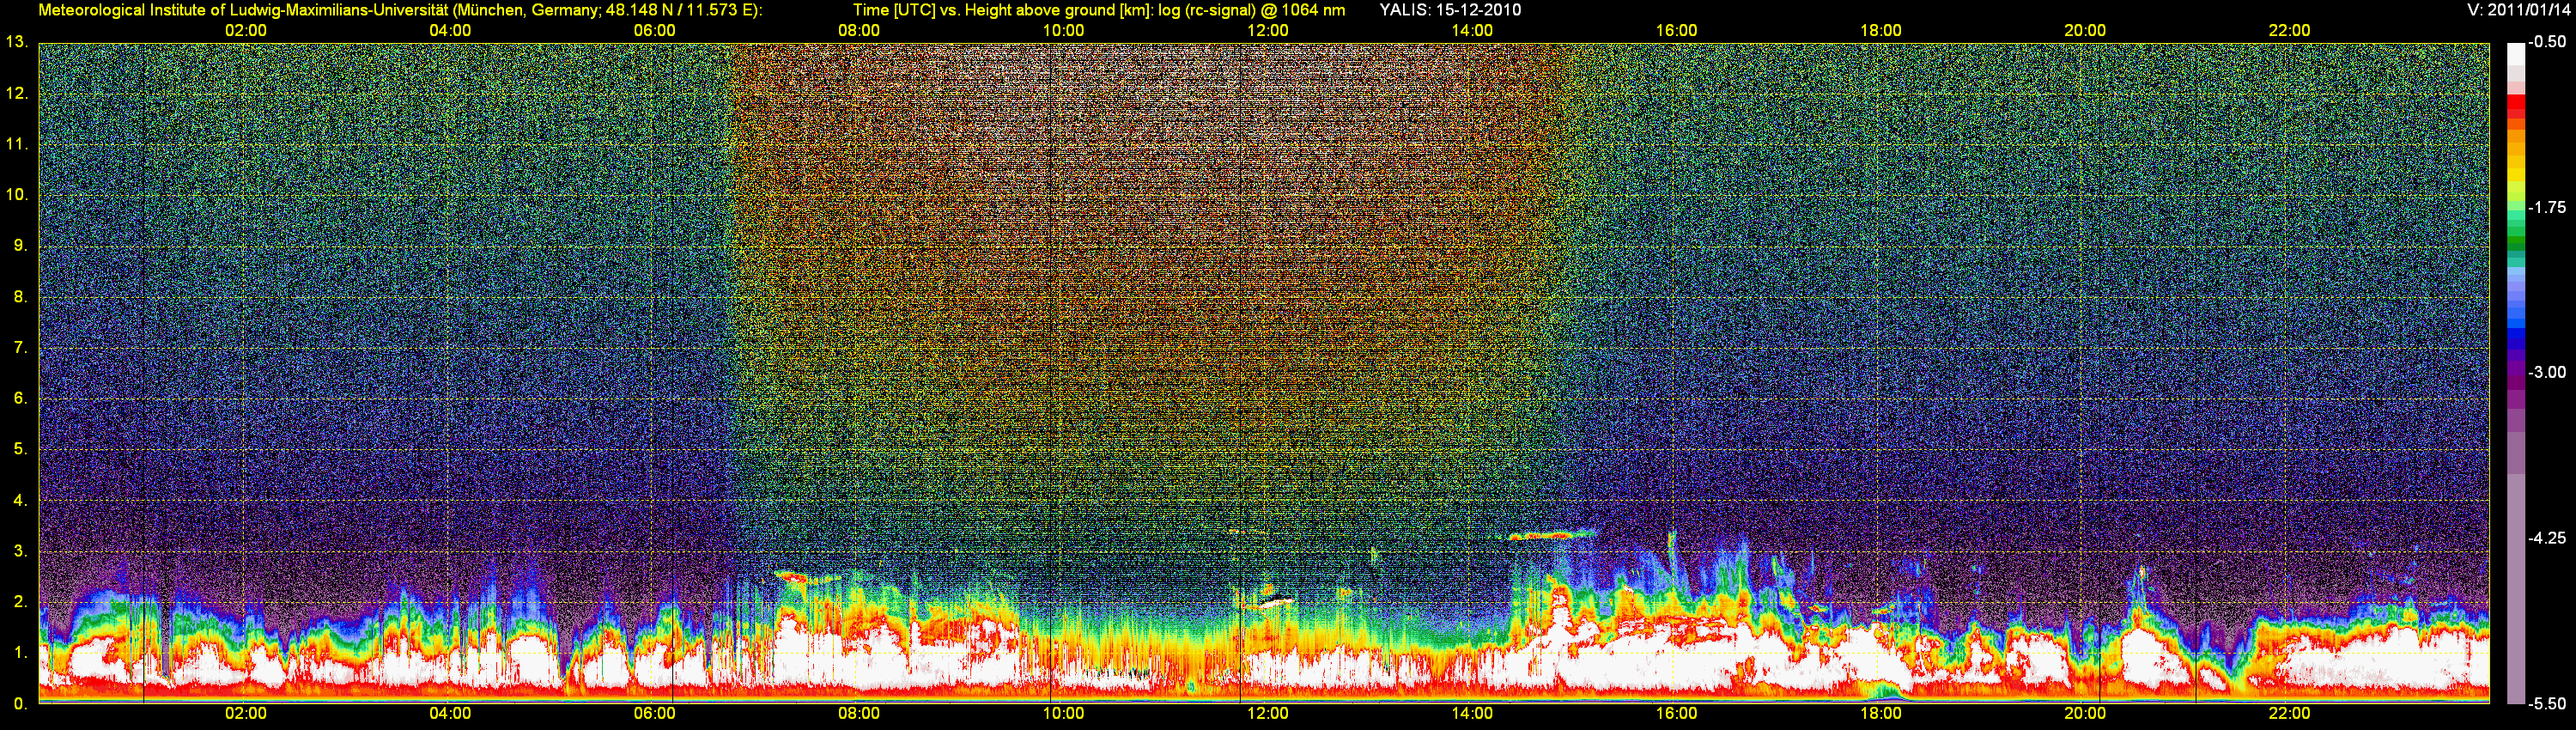Click the -5.50 colorbar scale value
The width and height of the screenshot is (2576, 730).
click(x=2546, y=704)
